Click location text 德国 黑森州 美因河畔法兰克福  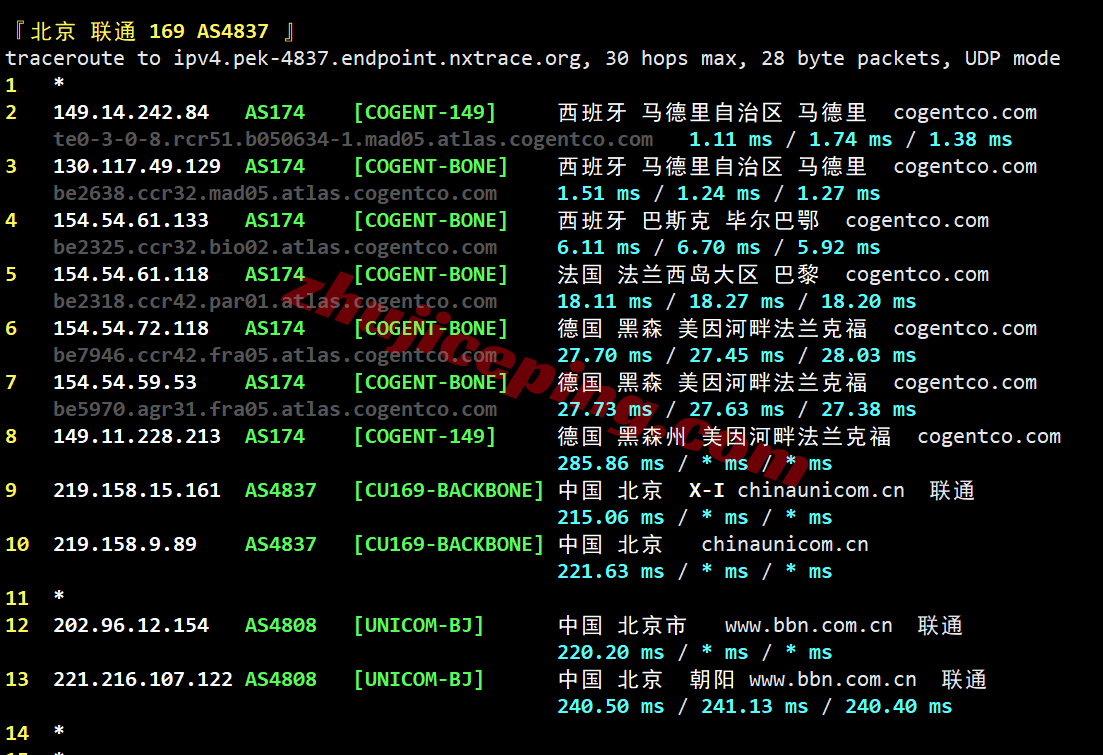(x=725, y=437)
